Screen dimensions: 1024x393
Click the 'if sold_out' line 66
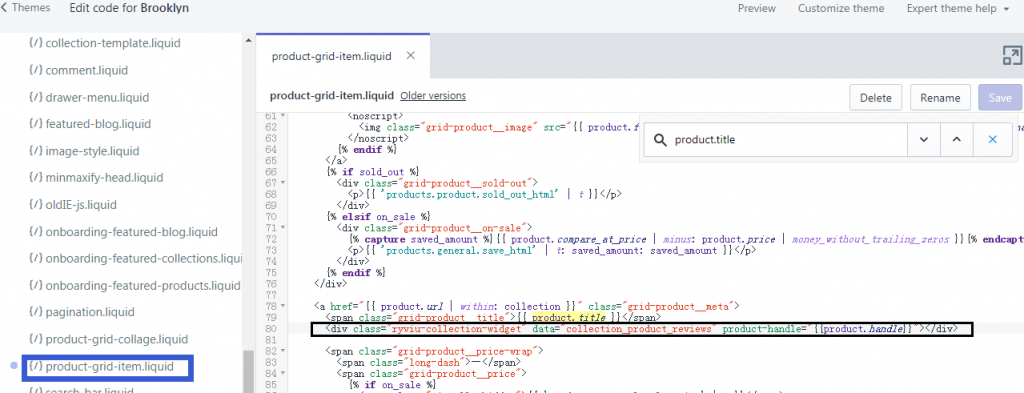click(x=372, y=172)
